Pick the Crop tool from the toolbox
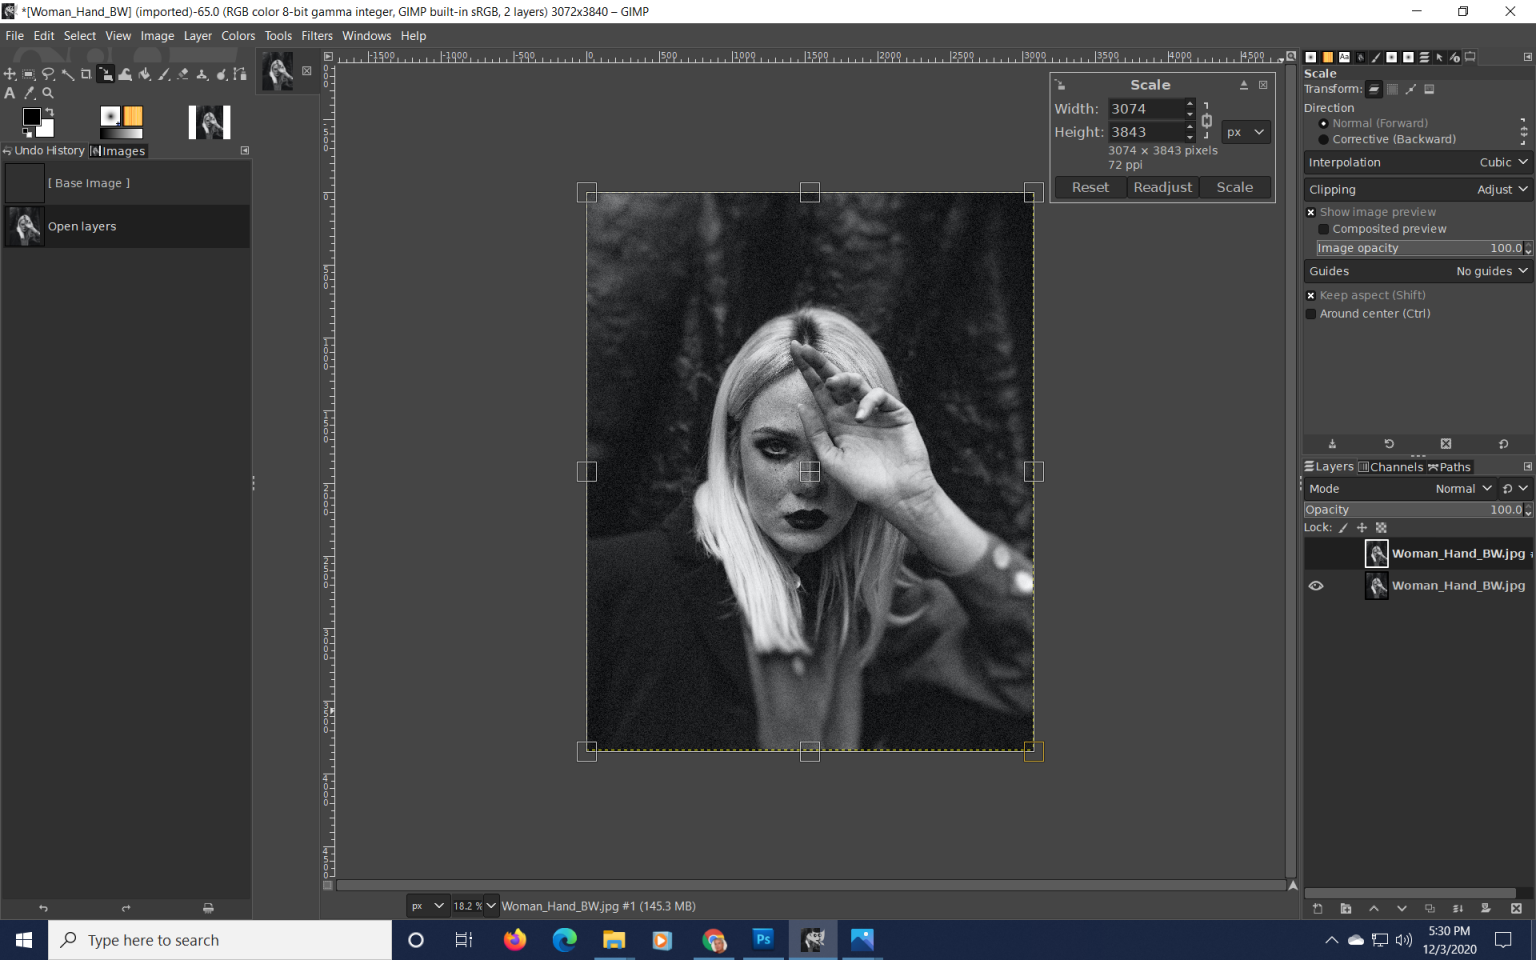The height and width of the screenshot is (960, 1536). point(86,74)
